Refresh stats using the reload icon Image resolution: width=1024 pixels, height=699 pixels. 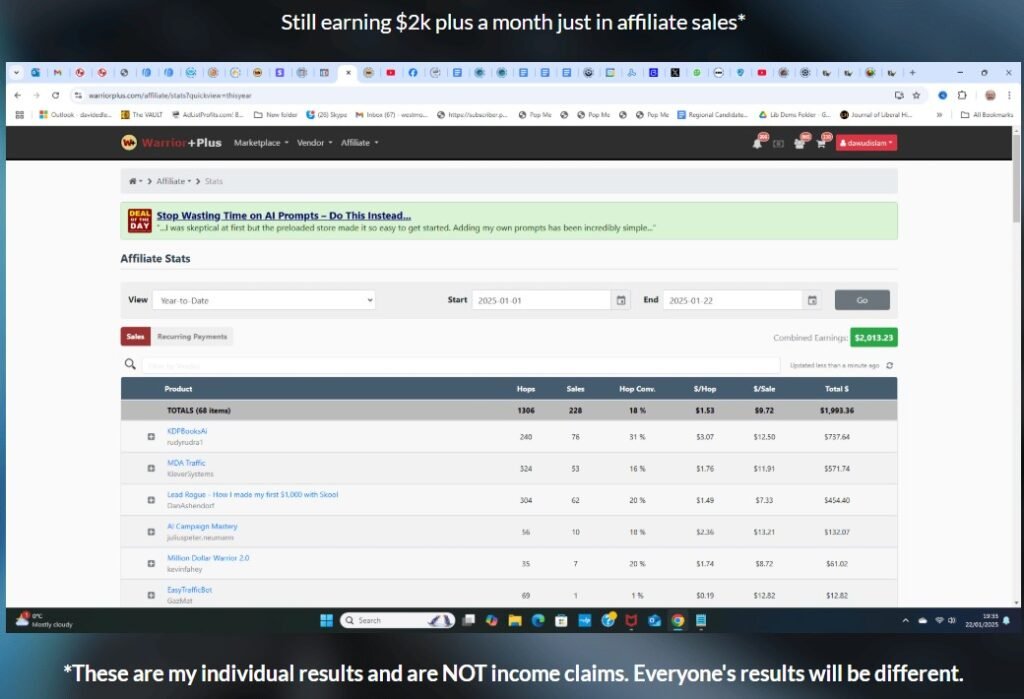tap(889, 365)
